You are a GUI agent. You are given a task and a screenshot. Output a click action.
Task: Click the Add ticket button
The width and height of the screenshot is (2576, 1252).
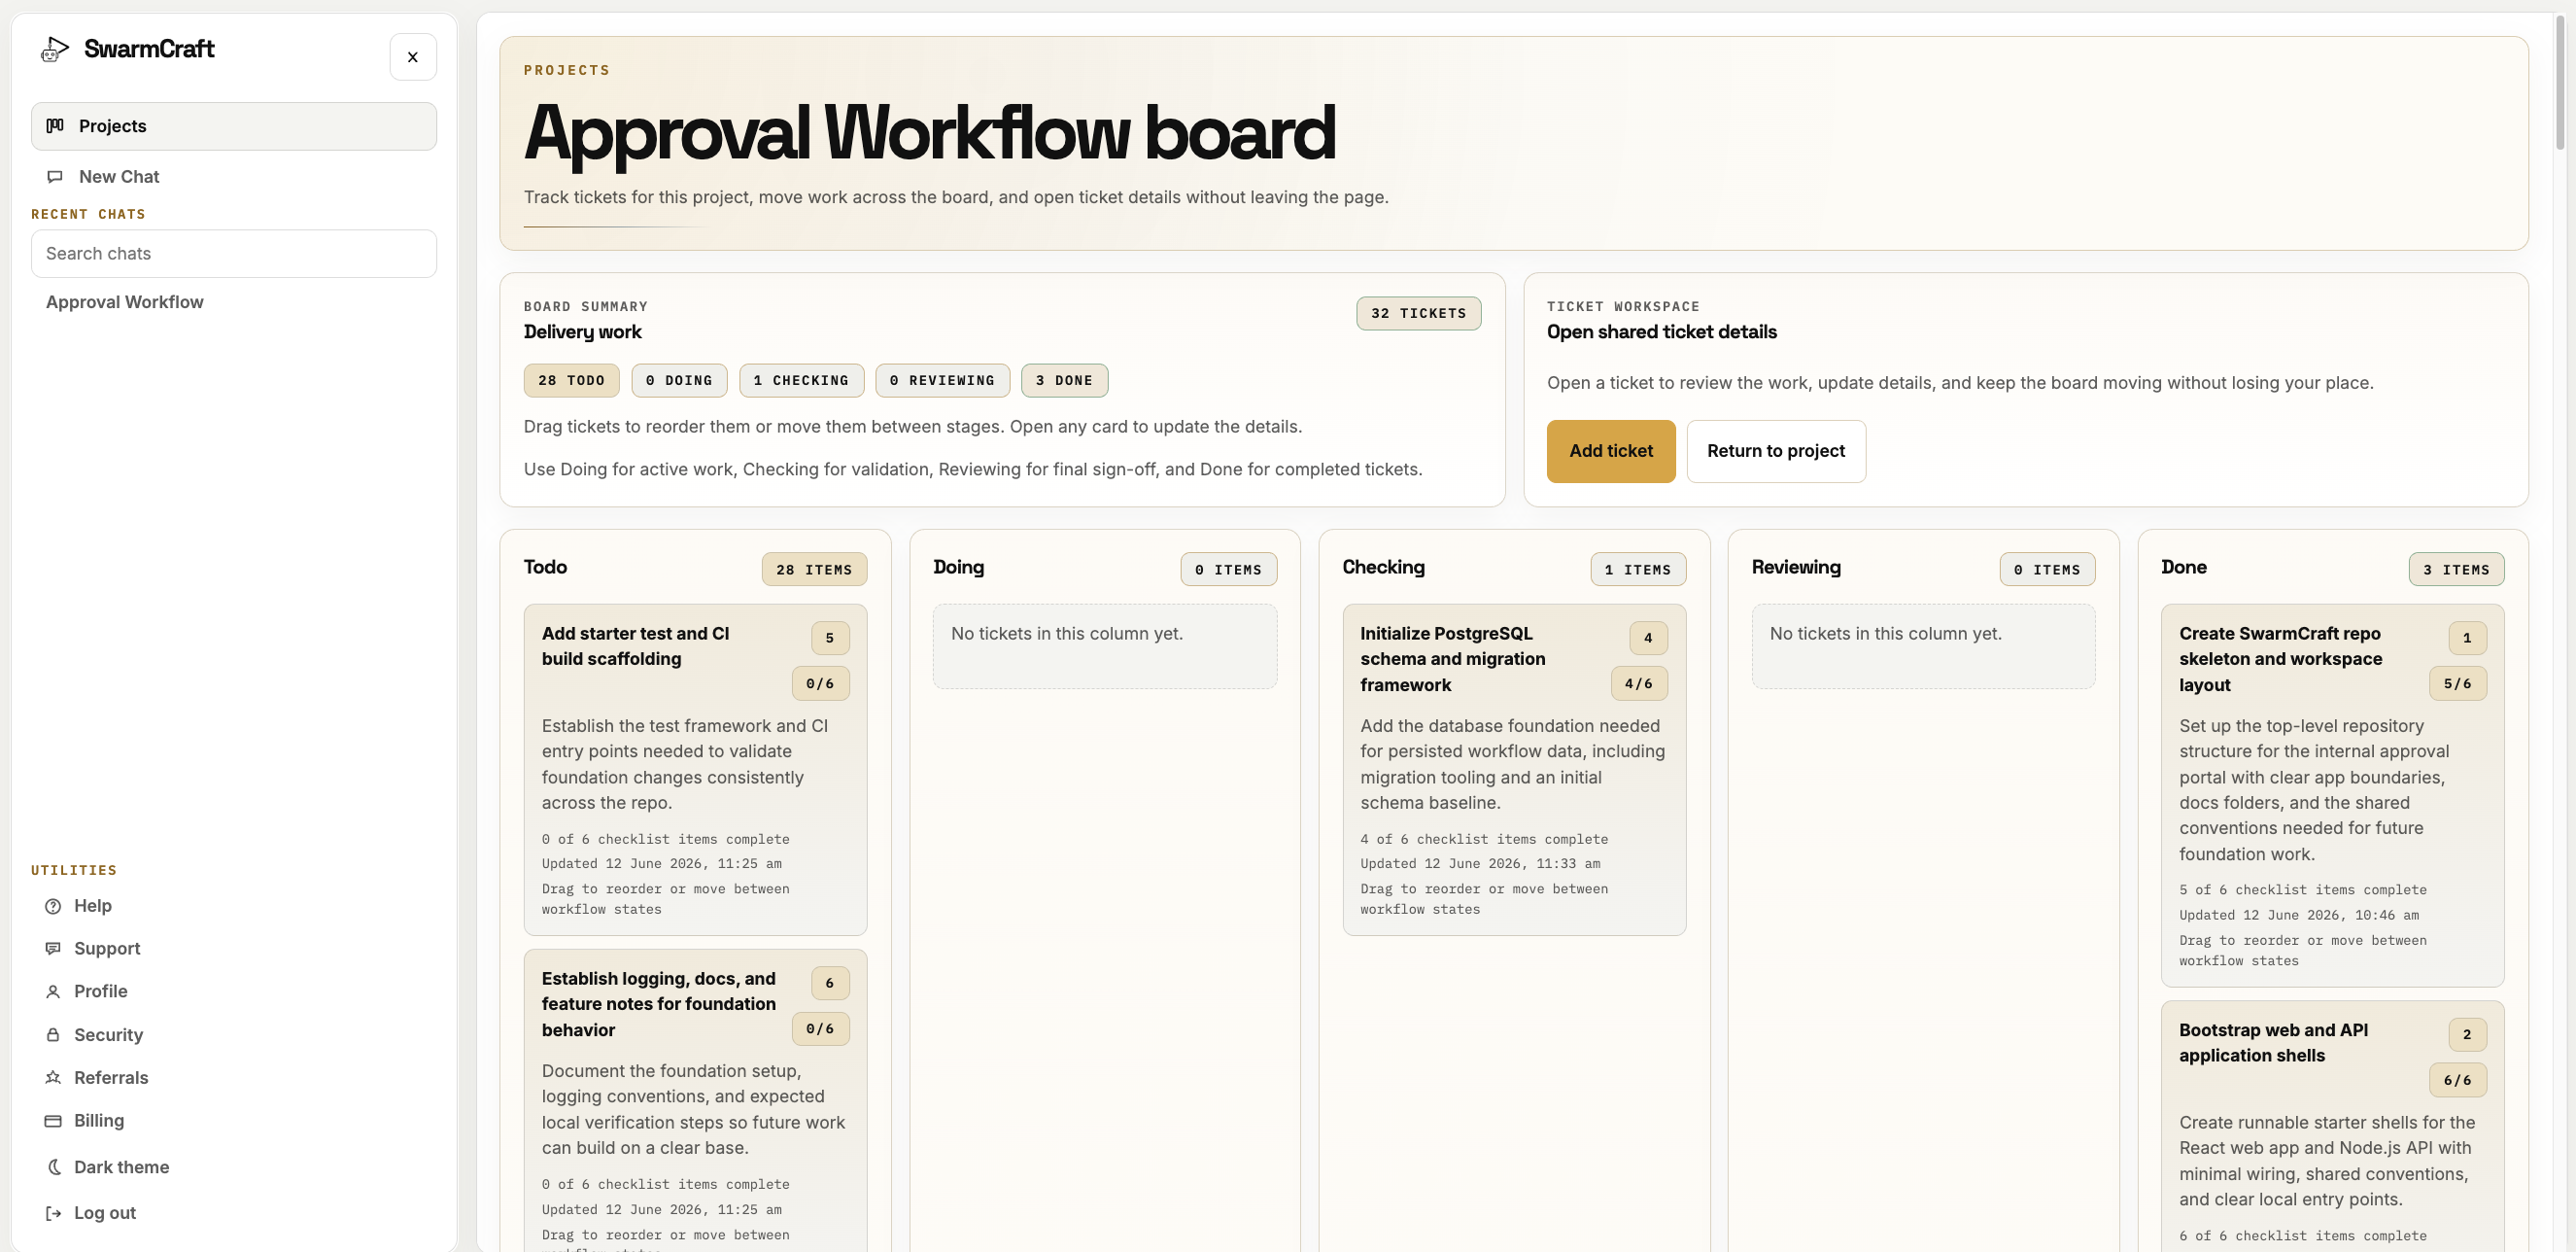point(1611,451)
